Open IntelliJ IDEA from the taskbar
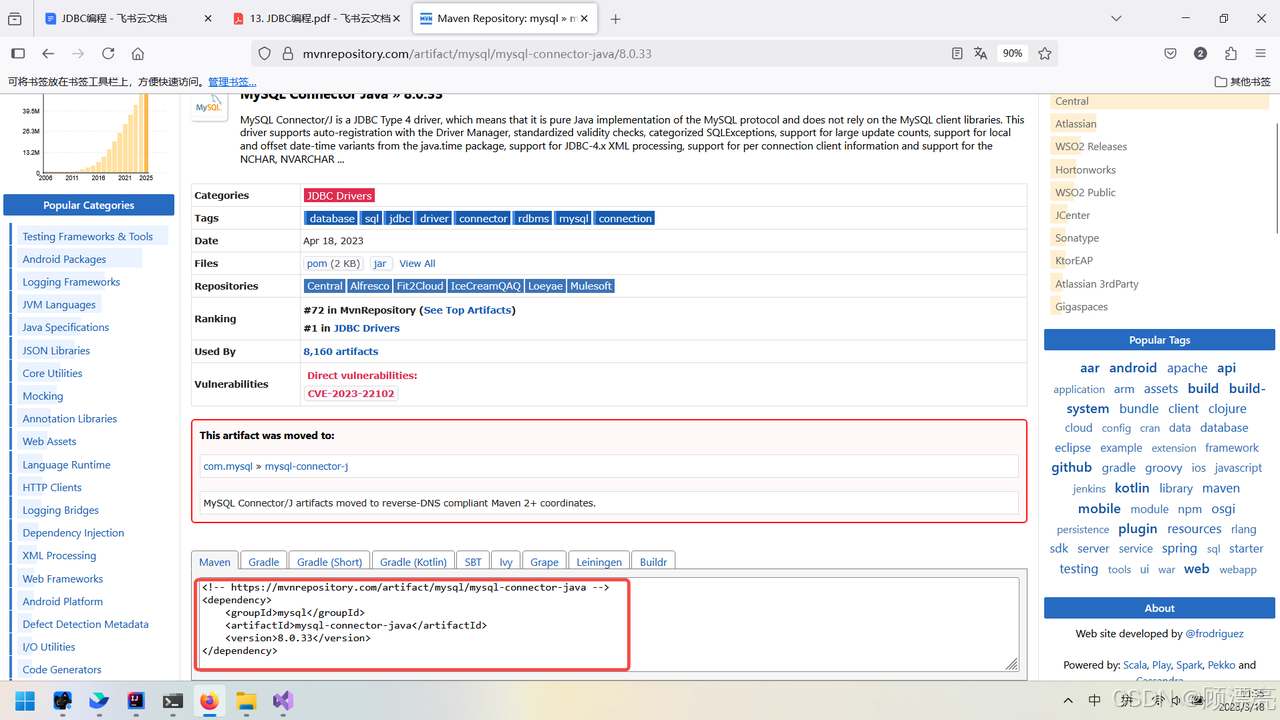 click(136, 701)
